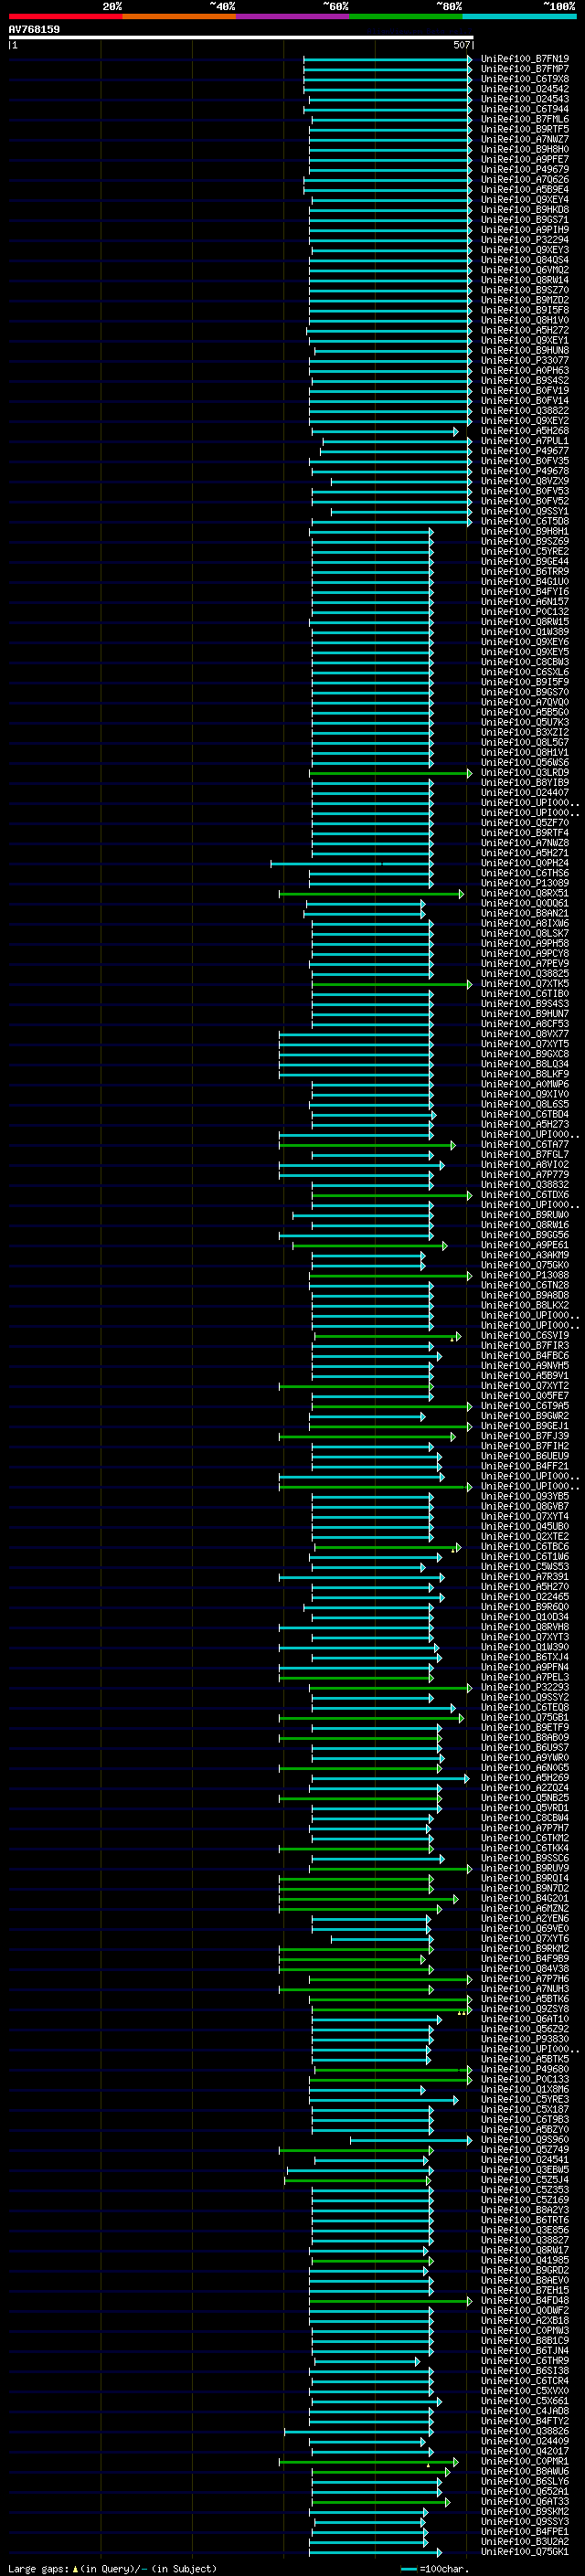Click the cyan ~100% identity color segment

click(x=519, y=16)
